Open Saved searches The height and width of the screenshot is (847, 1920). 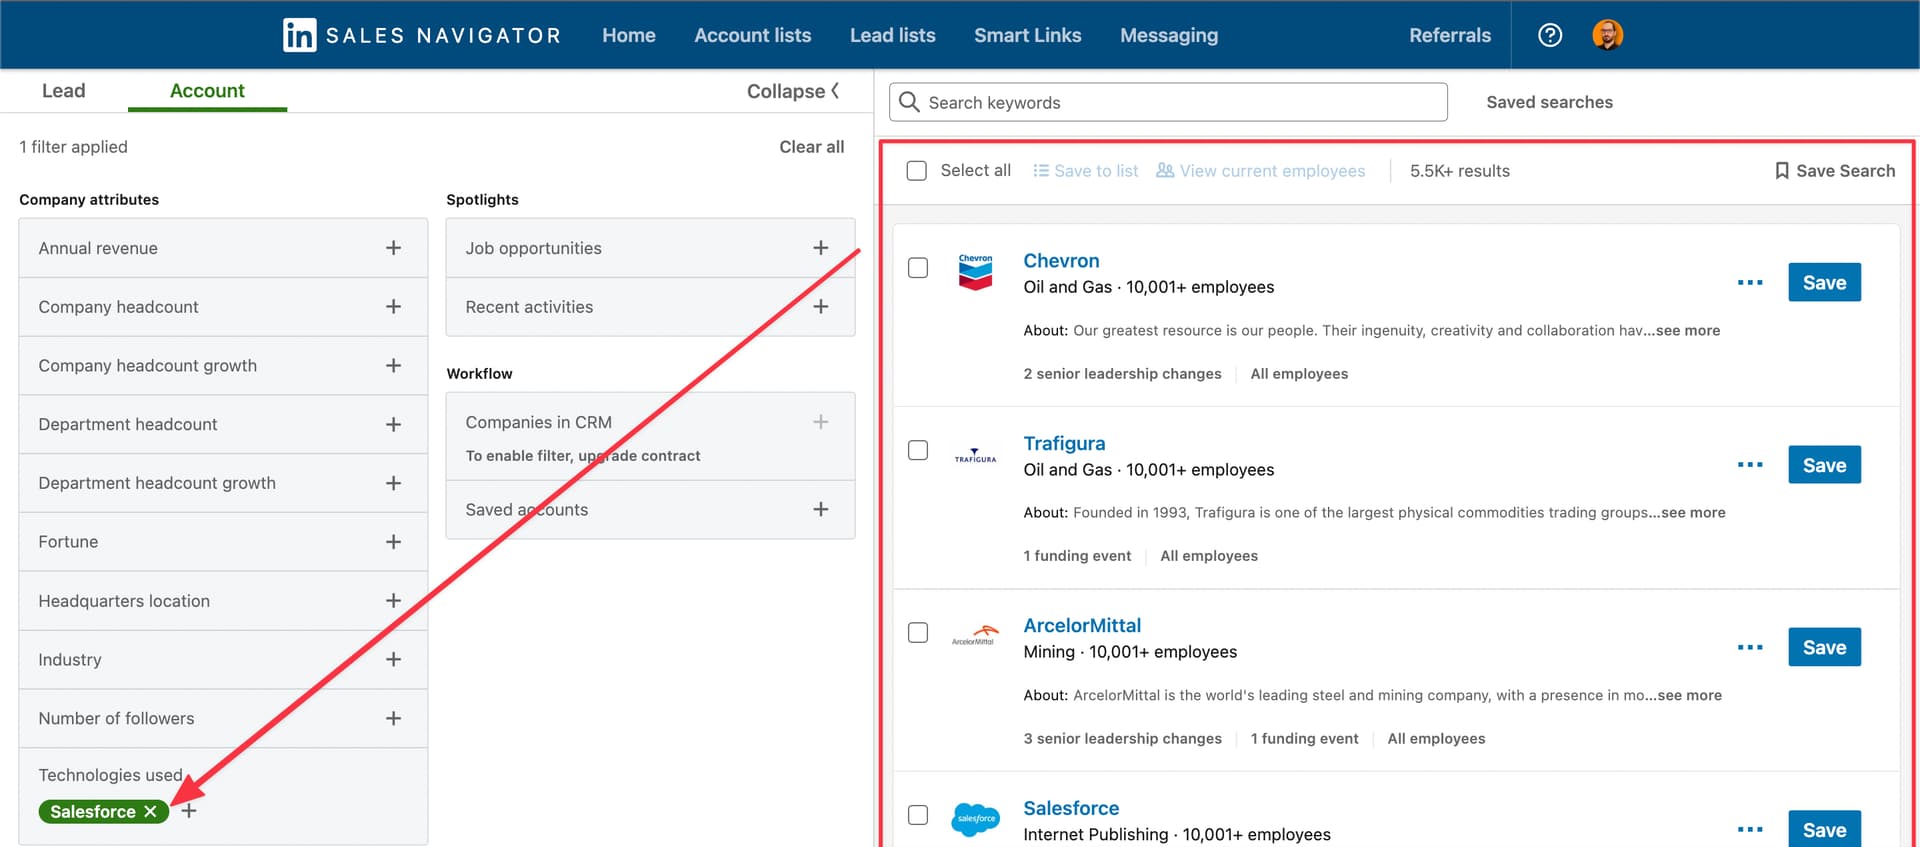(1549, 102)
